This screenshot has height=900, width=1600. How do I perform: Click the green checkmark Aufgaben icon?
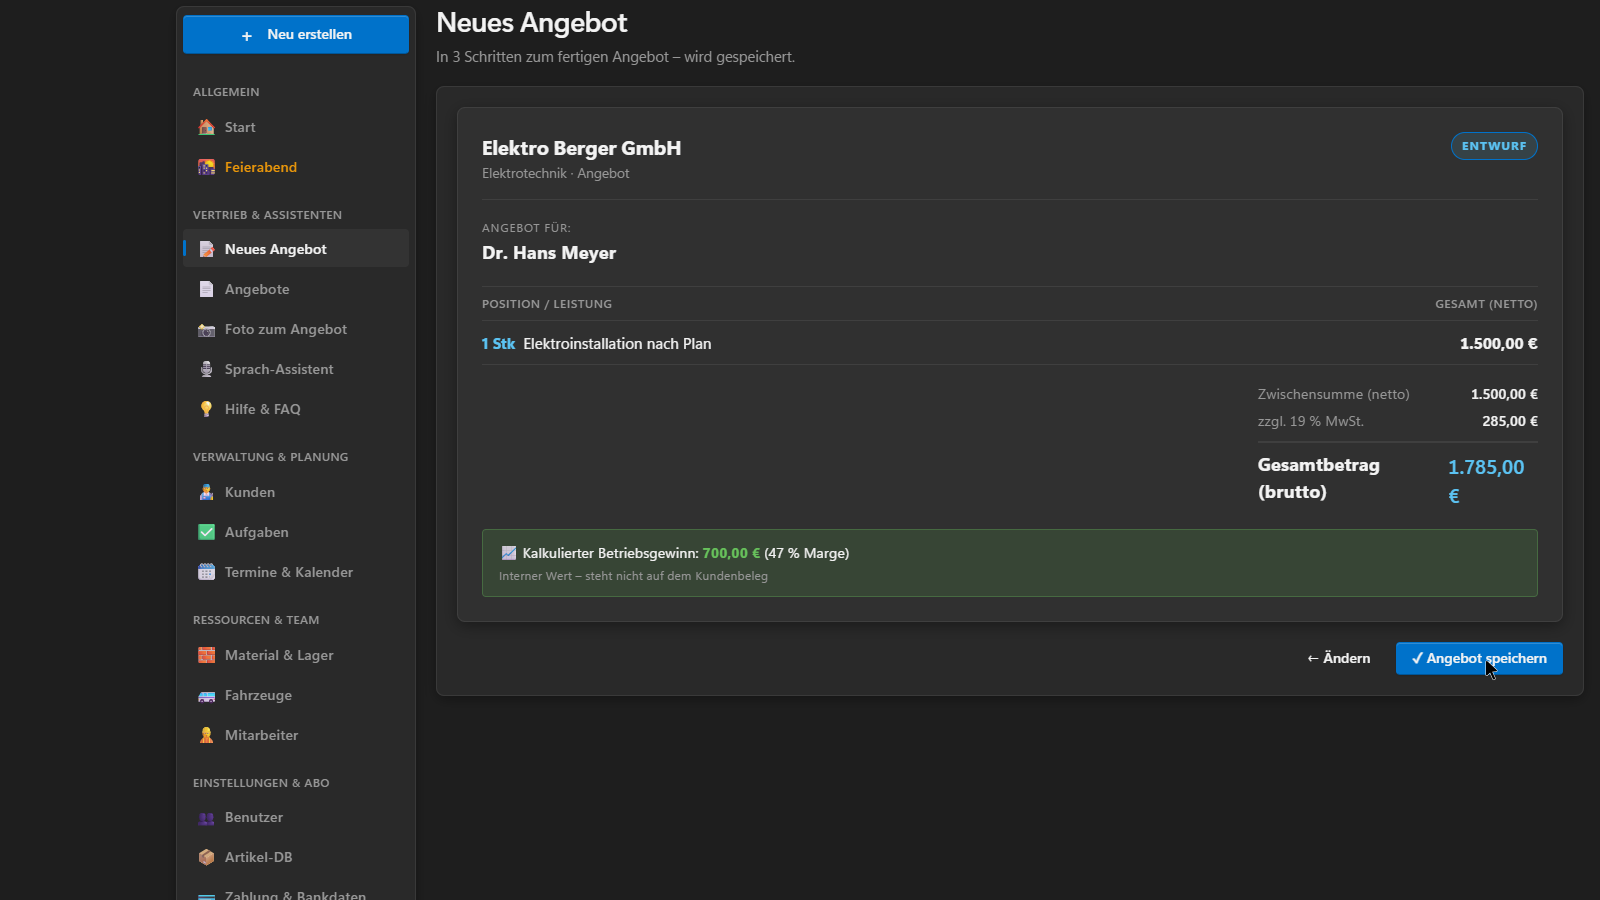(x=206, y=532)
